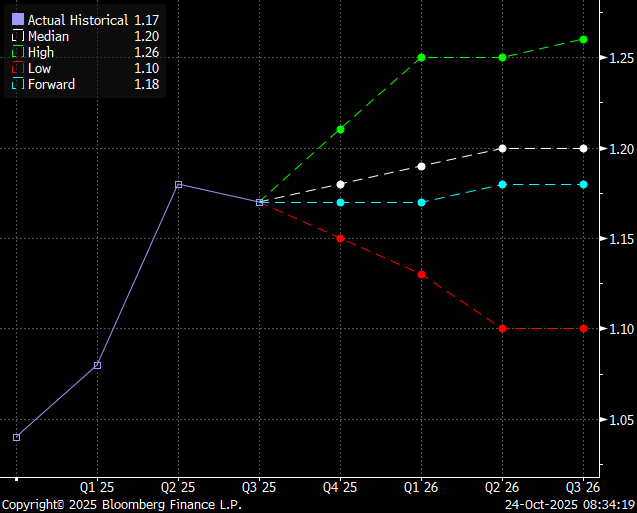Click the Actual Historical legend color swatch
Viewport: 637px width, 513px height.
(16, 20)
